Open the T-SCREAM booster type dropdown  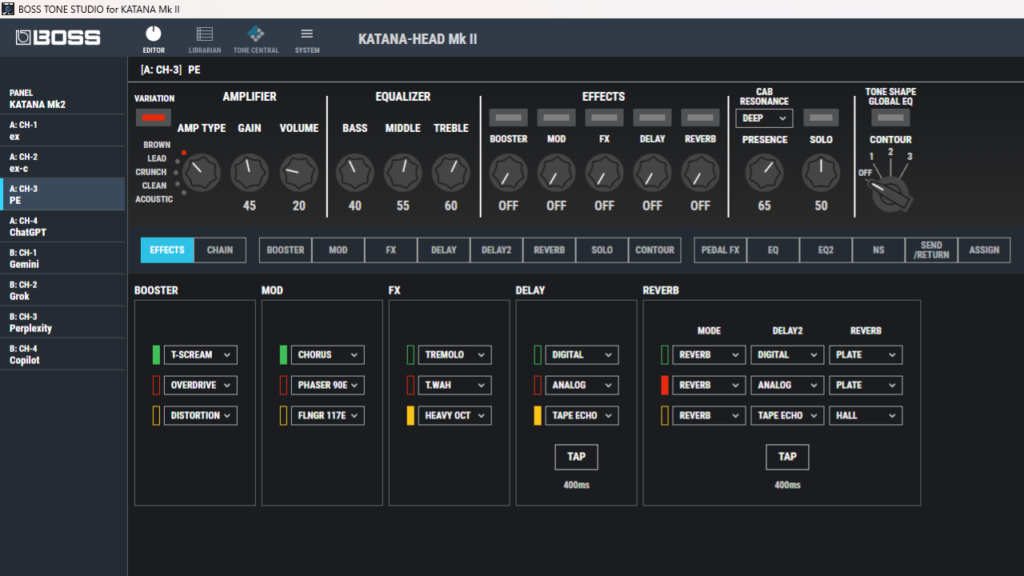(x=200, y=355)
